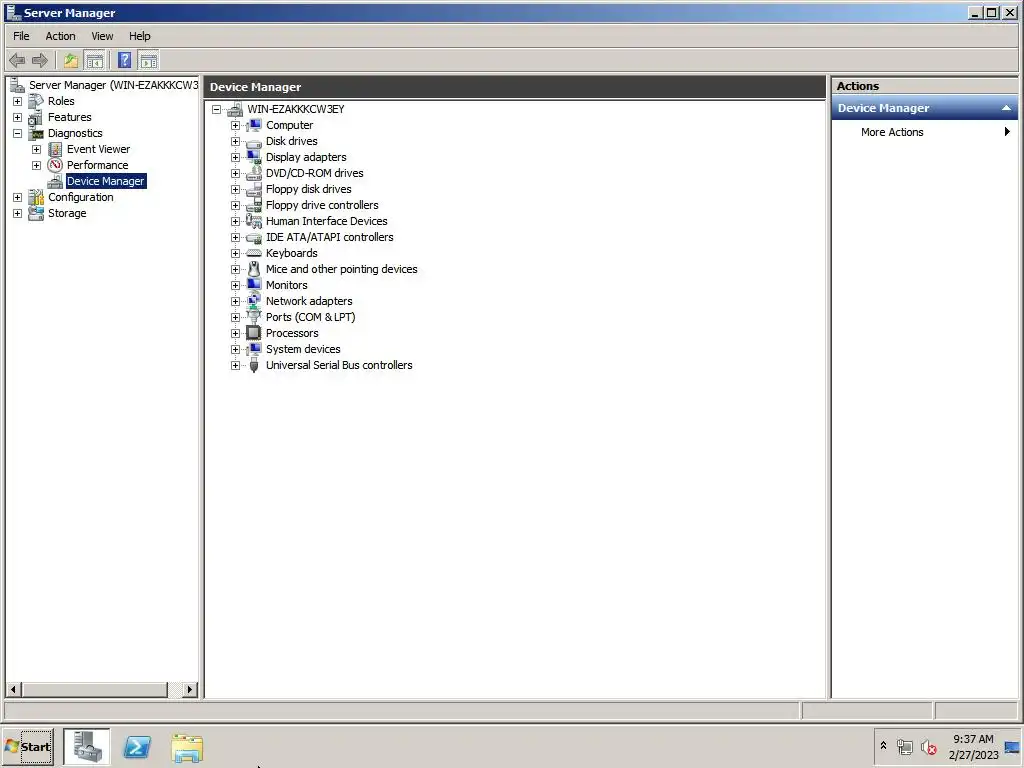Click the network tray icon

[904, 747]
